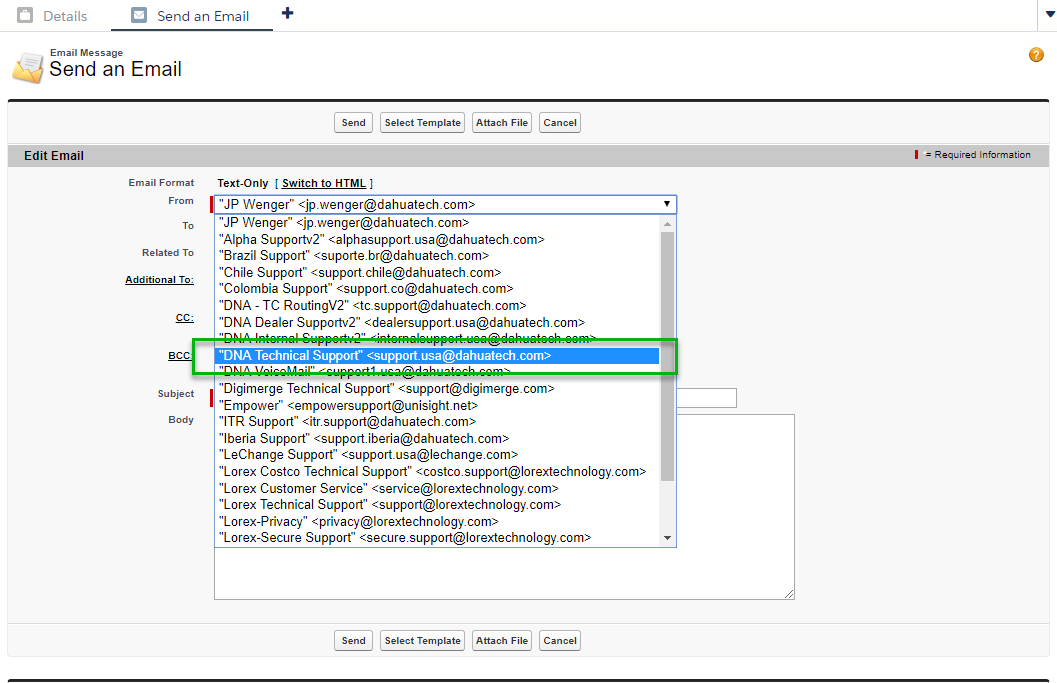This screenshot has width=1057, height=683.
Task: Choose JP Wenger option in the list
Action: tap(437, 222)
